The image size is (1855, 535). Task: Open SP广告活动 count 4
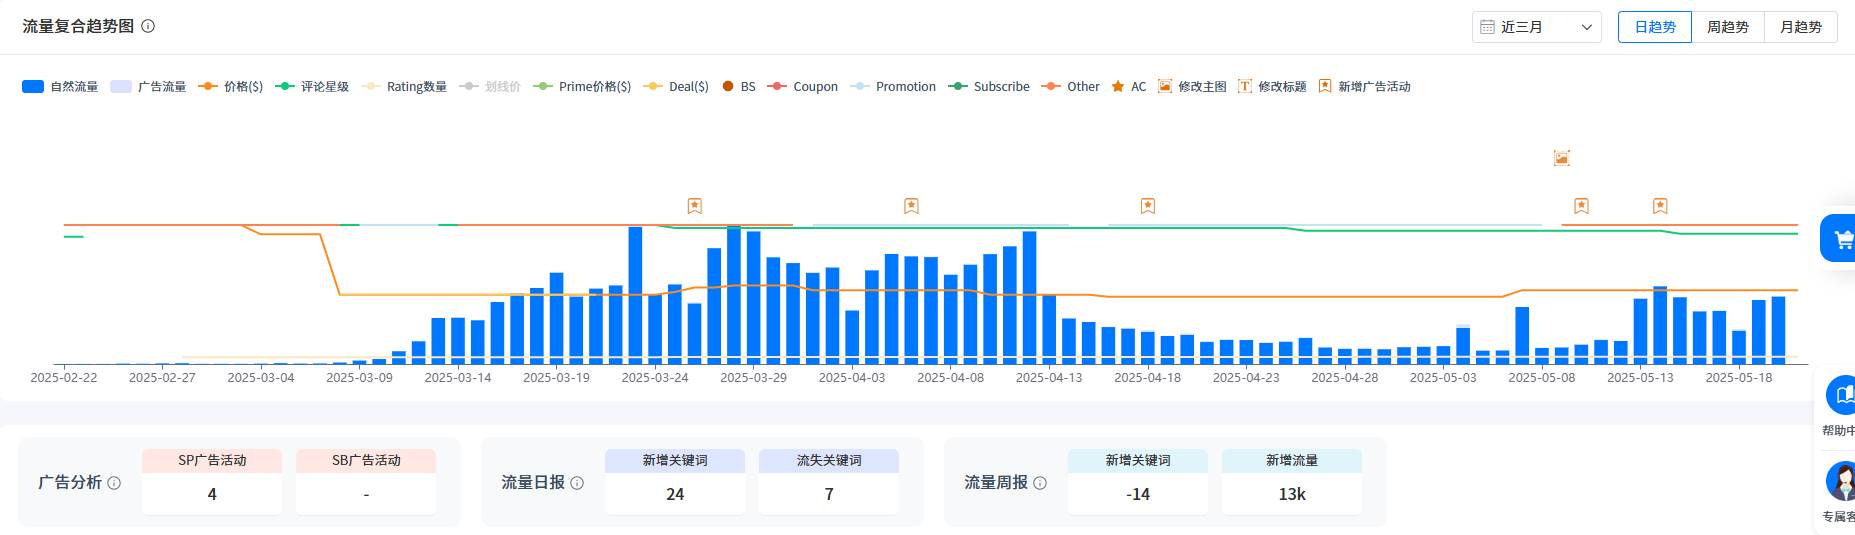click(x=212, y=494)
